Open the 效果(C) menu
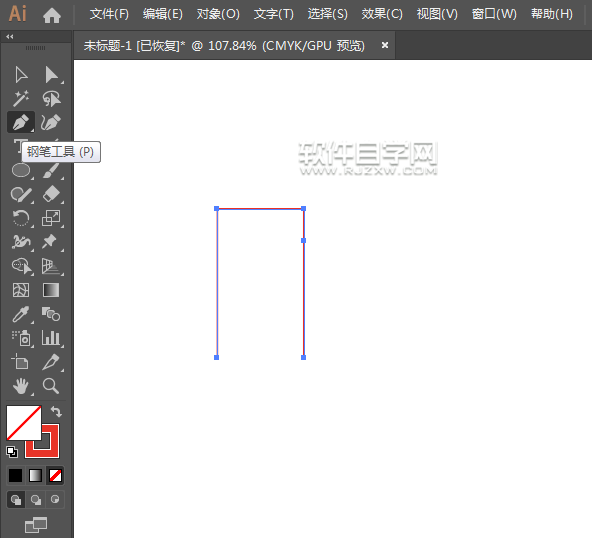 pos(382,14)
